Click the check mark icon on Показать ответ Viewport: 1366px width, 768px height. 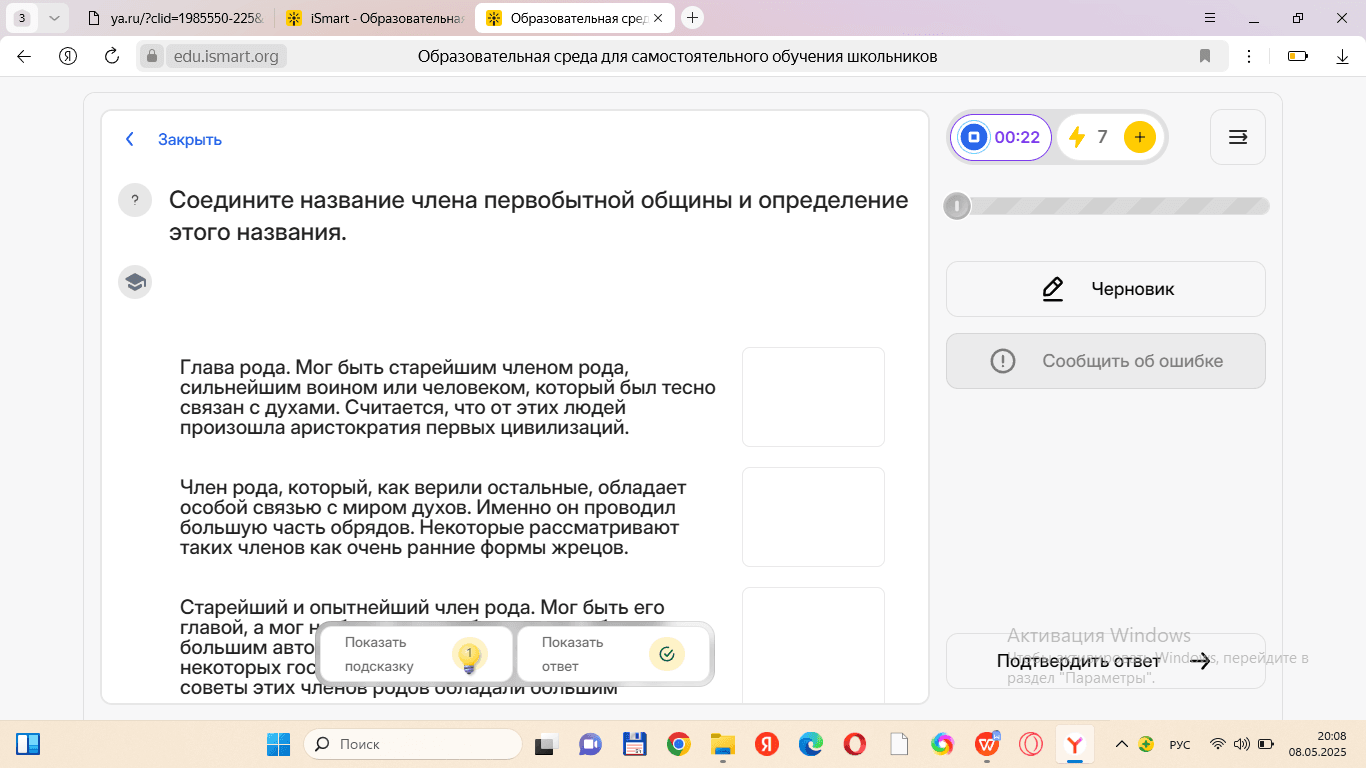click(x=667, y=654)
